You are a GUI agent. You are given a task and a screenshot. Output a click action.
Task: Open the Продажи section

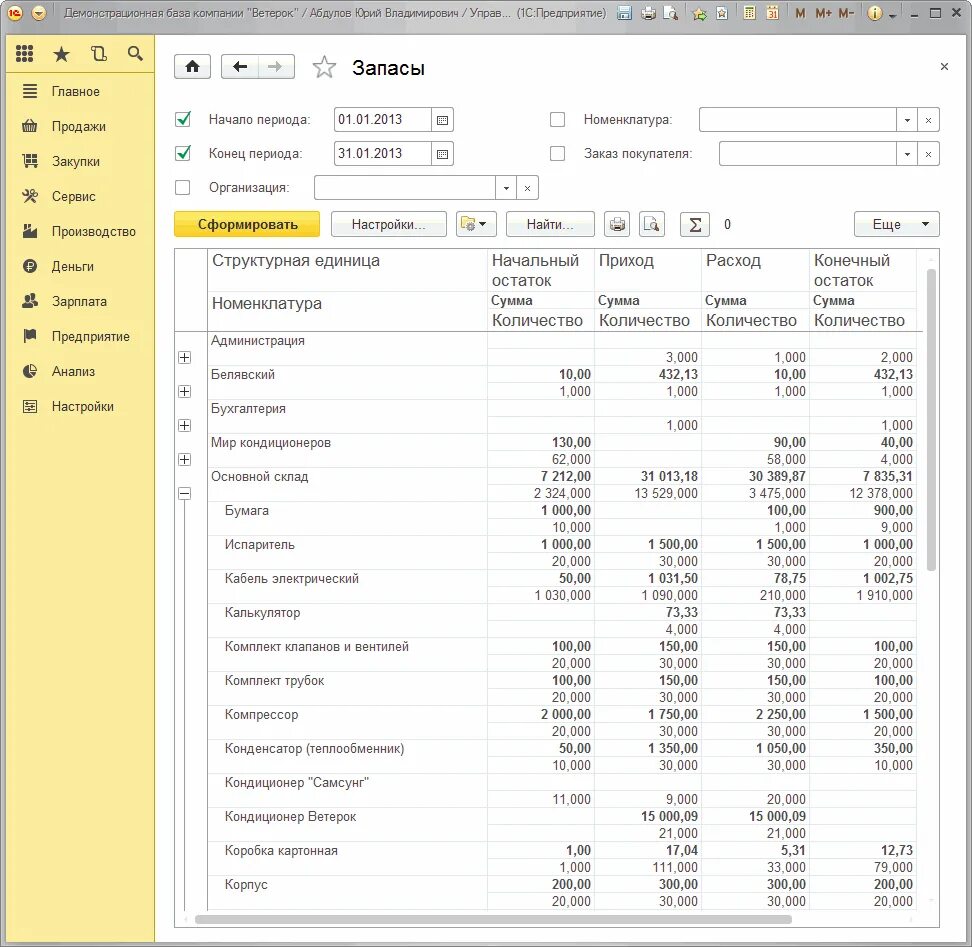click(x=80, y=126)
